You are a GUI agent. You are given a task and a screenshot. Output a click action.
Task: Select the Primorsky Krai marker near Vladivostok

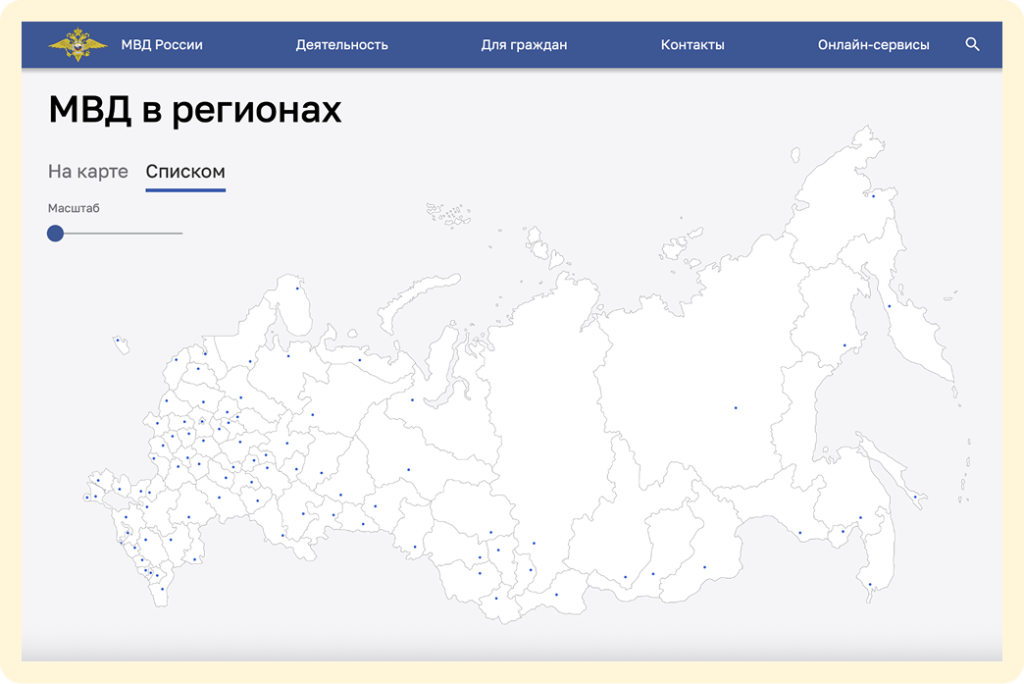coord(870,584)
